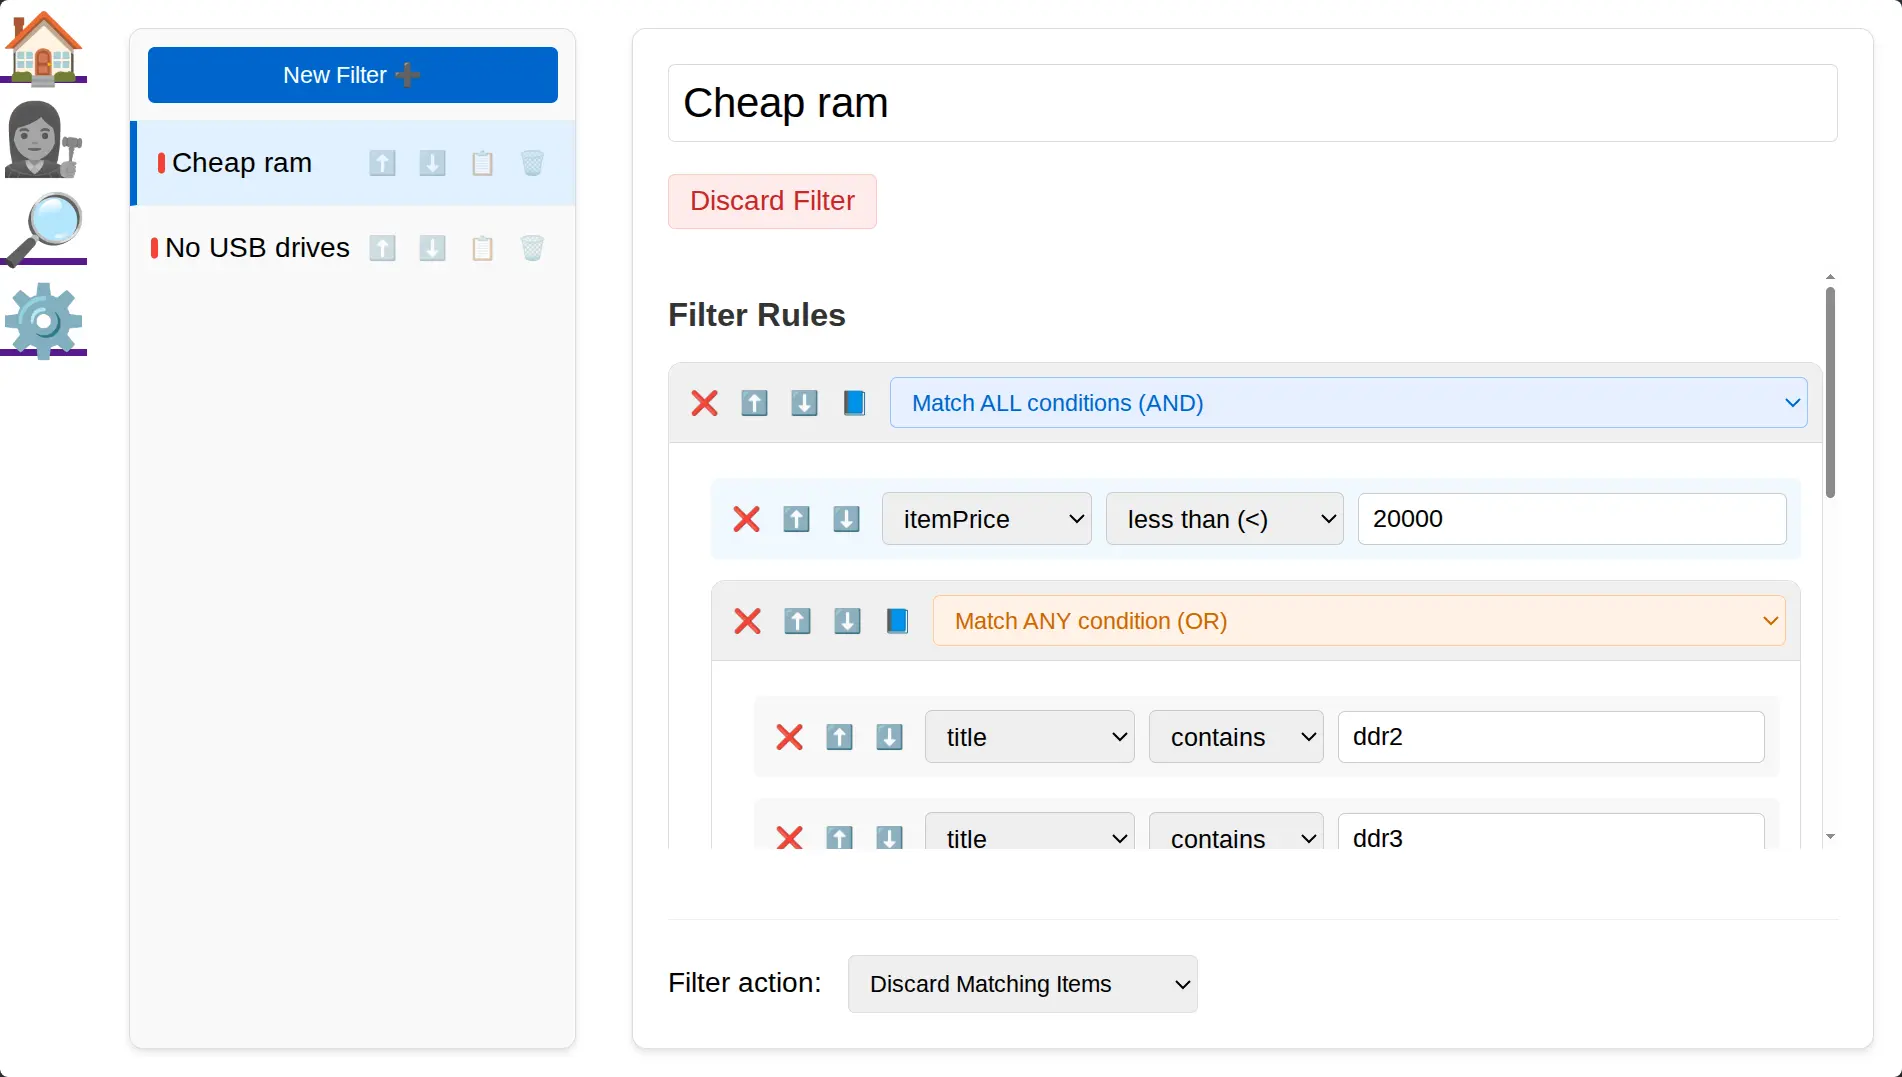
Task: Click blue book icon in AND group
Action: pyautogui.click(x=854, y=403)
